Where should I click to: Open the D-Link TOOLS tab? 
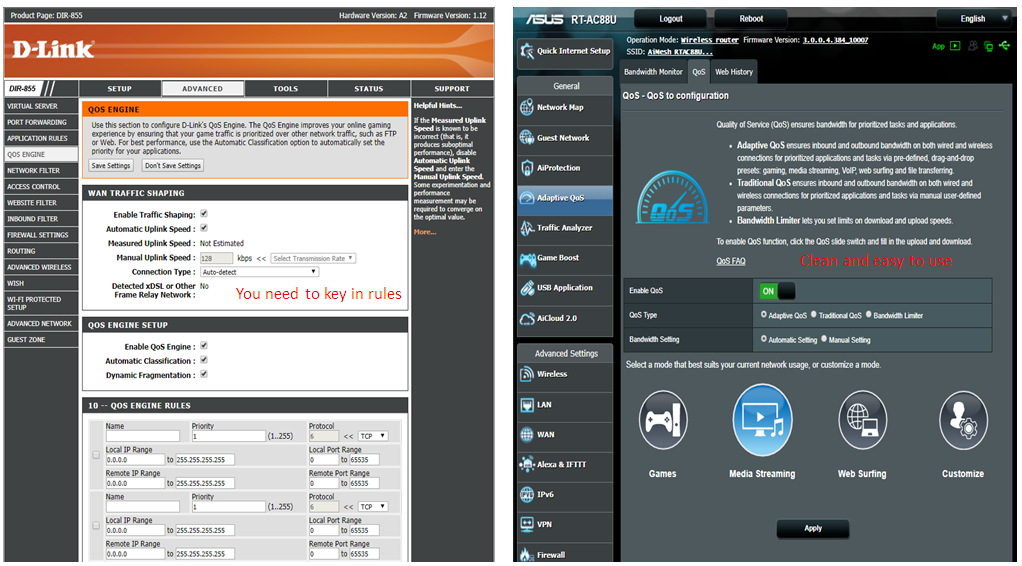pyautogui.click(x=285, y=89)
